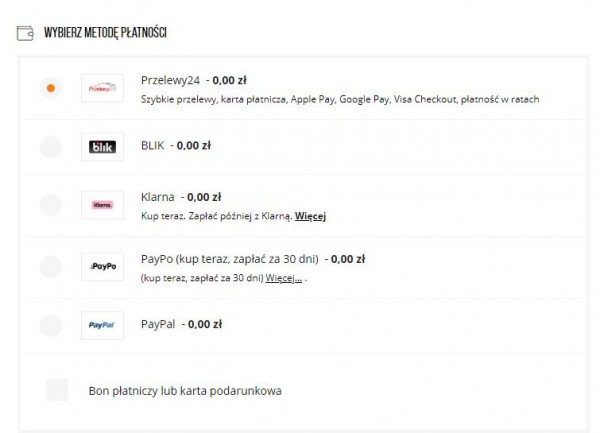Open the Więcej... link under PayPo
Screen dimensions: 600x433
(284, 277)
